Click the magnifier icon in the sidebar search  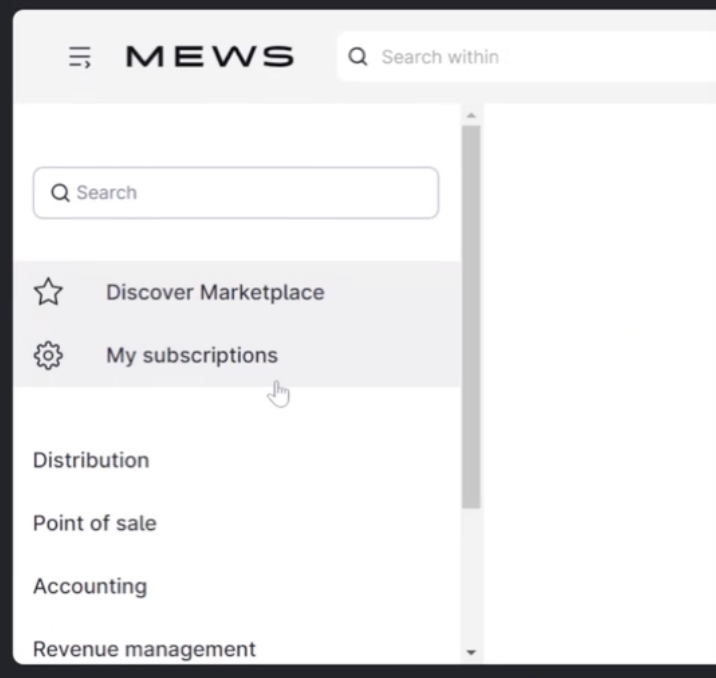tap(60, 193)
